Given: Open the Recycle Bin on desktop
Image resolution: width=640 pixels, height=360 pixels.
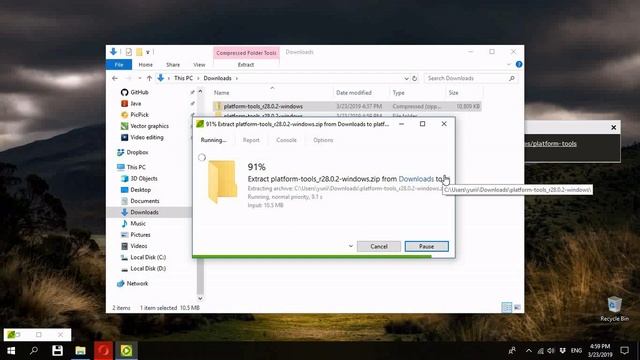Looking at the screenshot, I should coord(614,309).
